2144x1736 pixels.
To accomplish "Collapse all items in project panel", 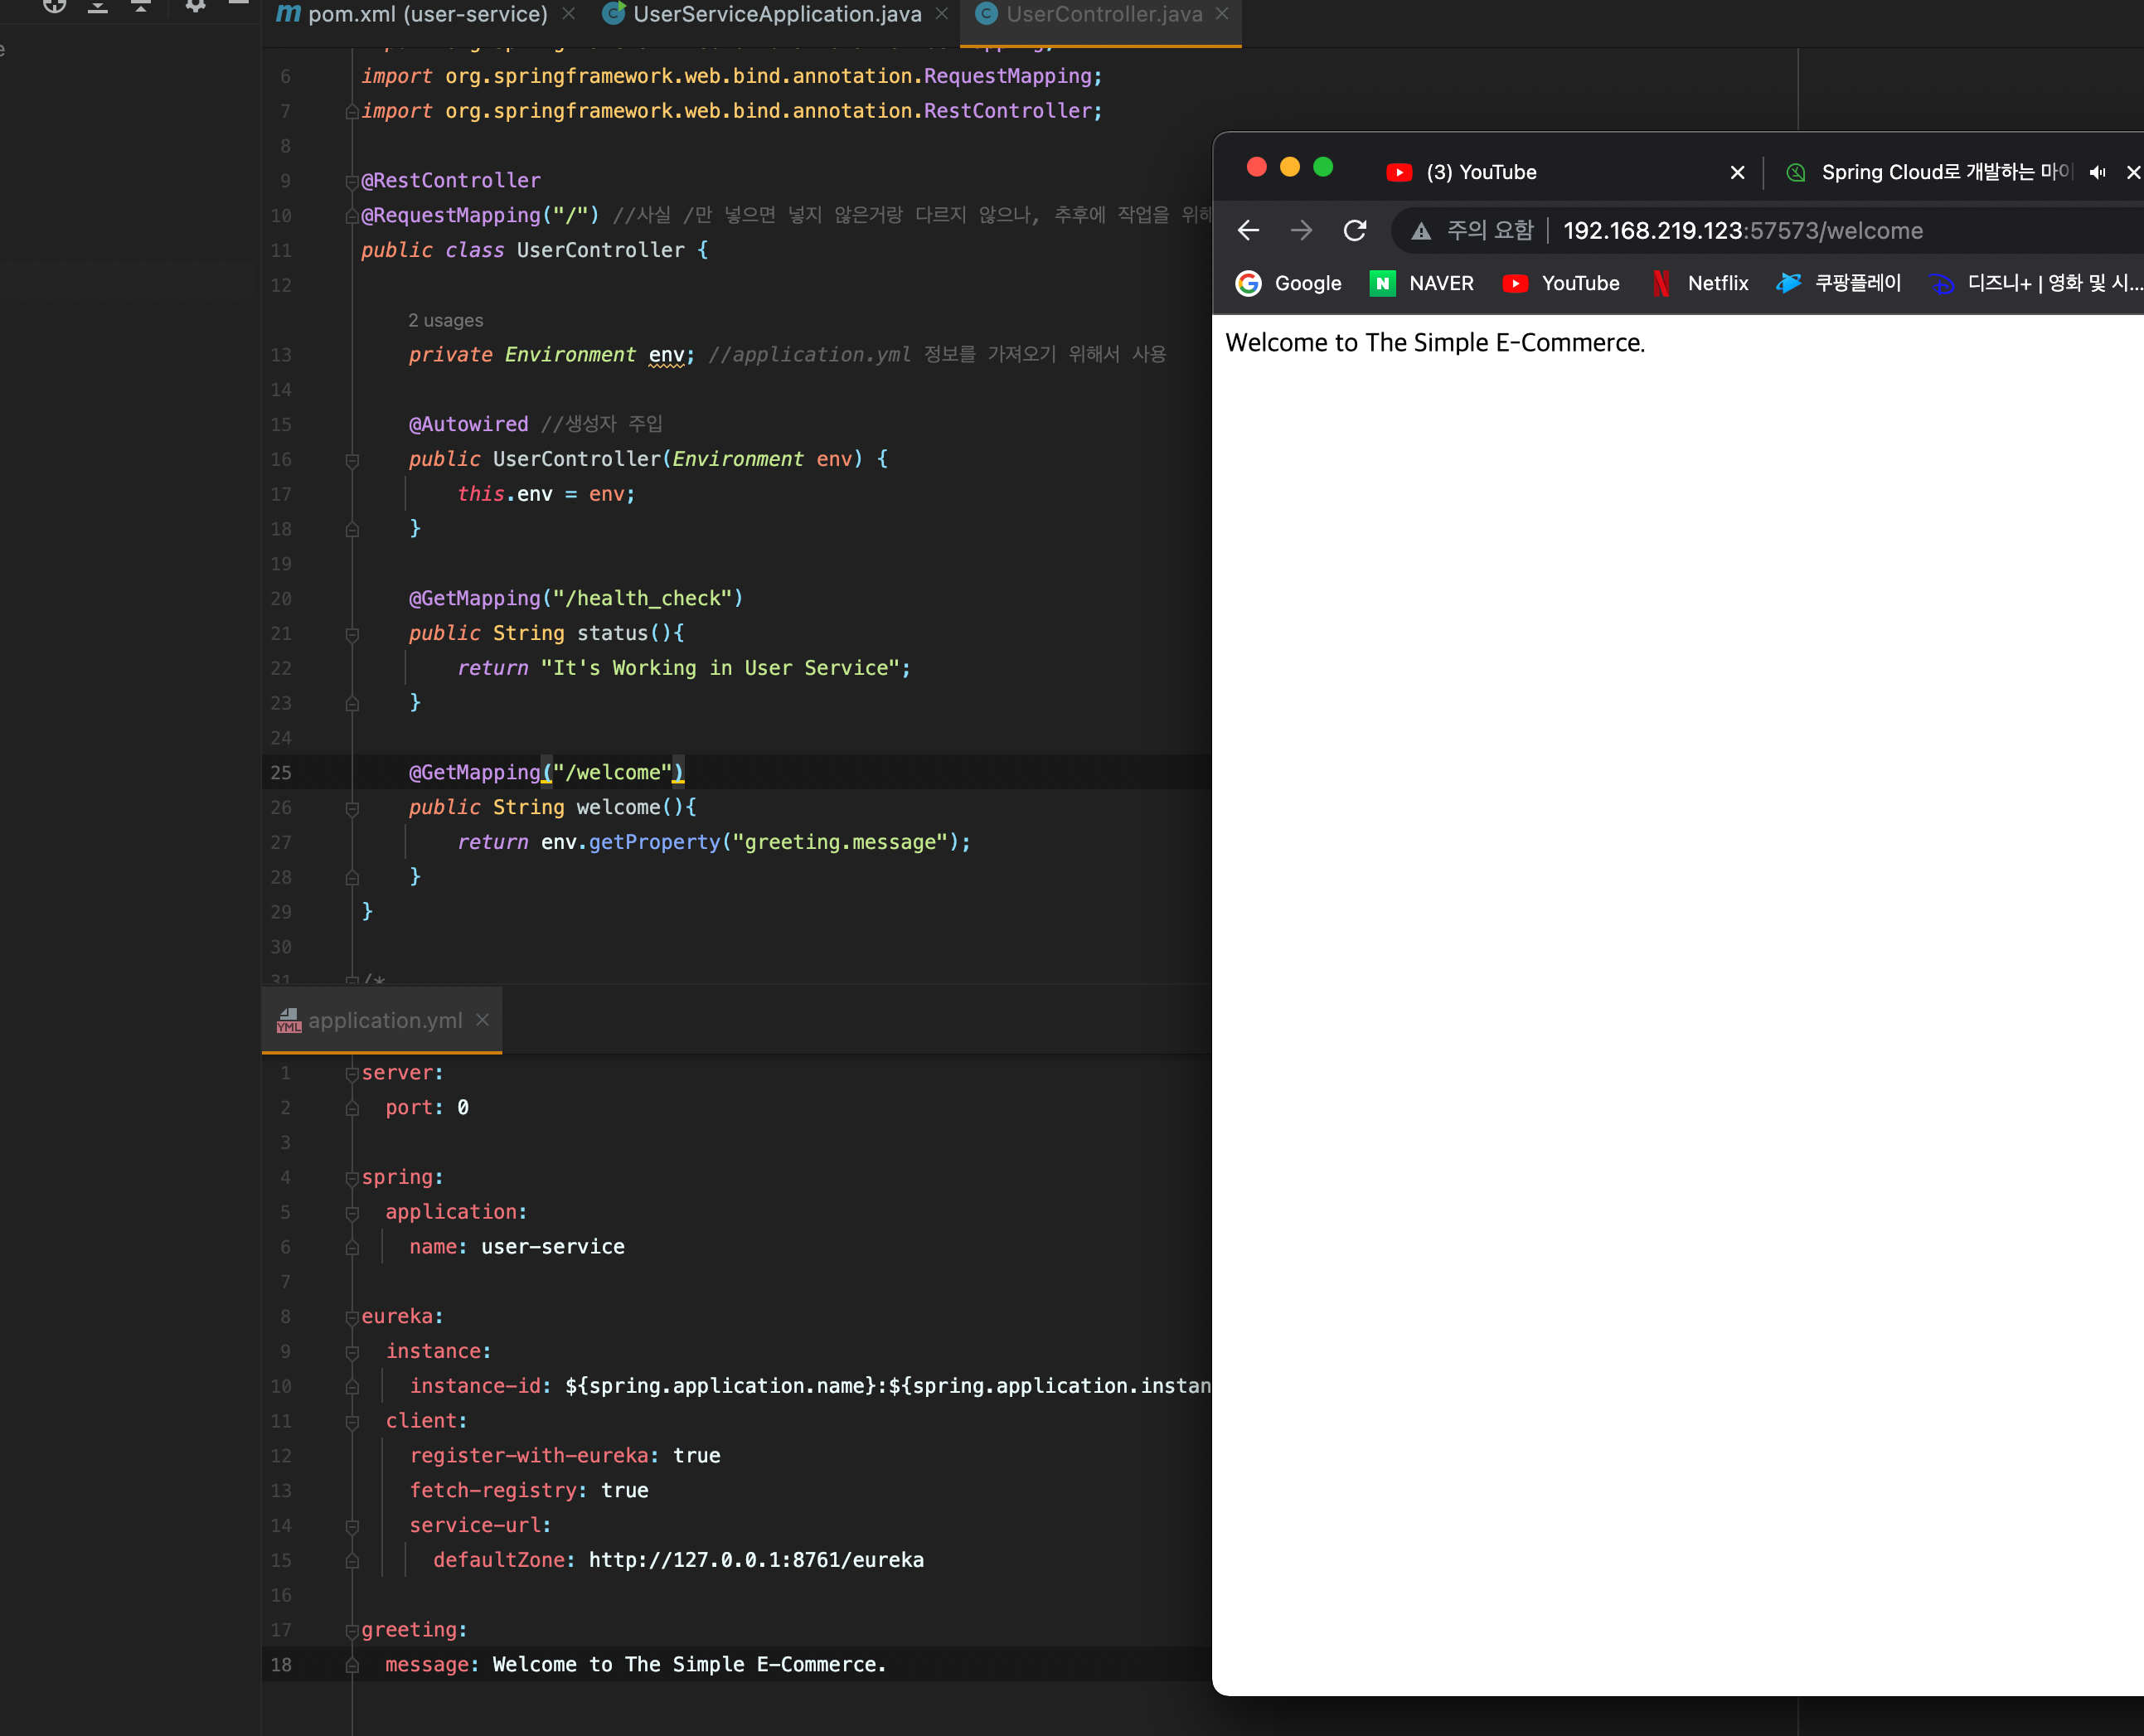I will pyautogui.click(x=141, y=6).
